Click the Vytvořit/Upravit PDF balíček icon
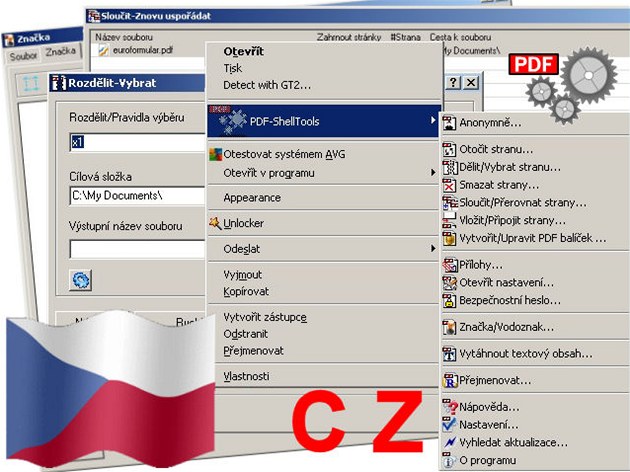Image resolution: width=630 pixels, height=472 pixels. 449,238
